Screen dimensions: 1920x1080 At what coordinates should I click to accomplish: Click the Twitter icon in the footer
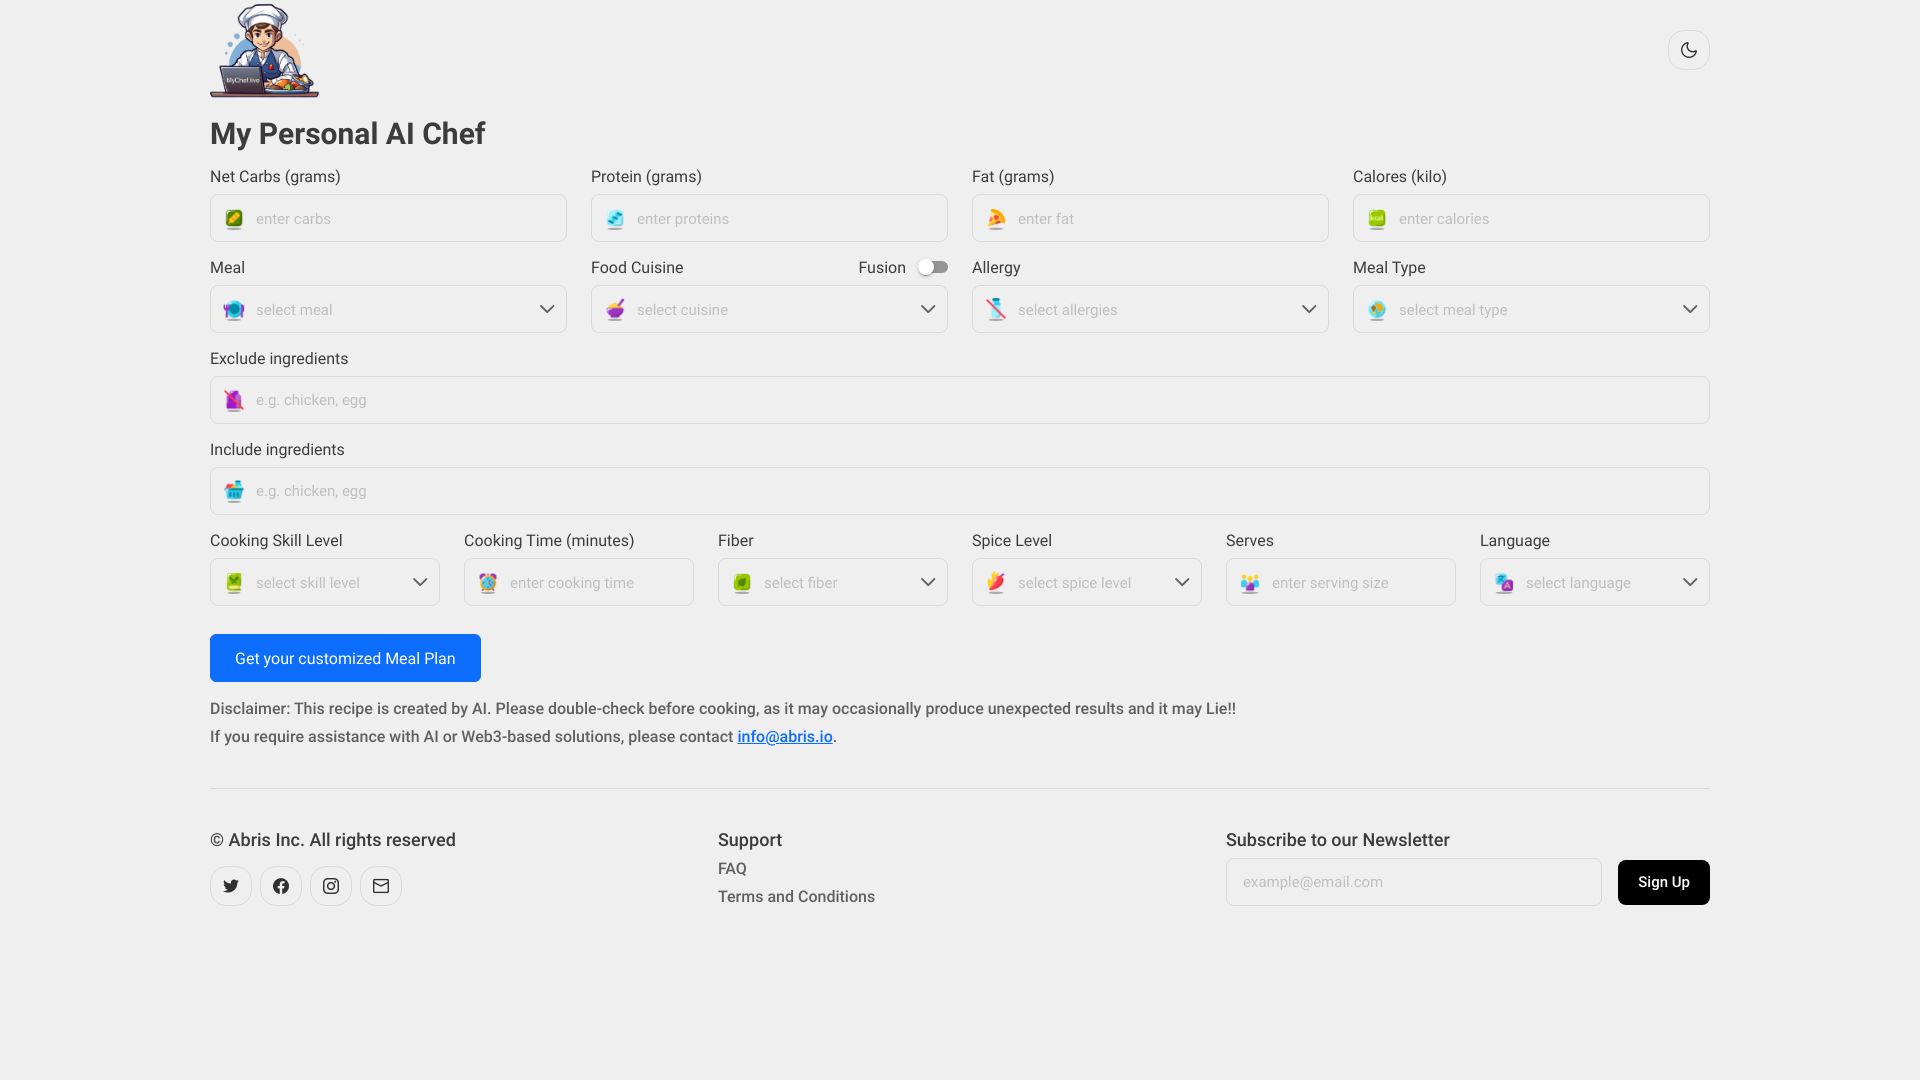click(x=231, y=885)
